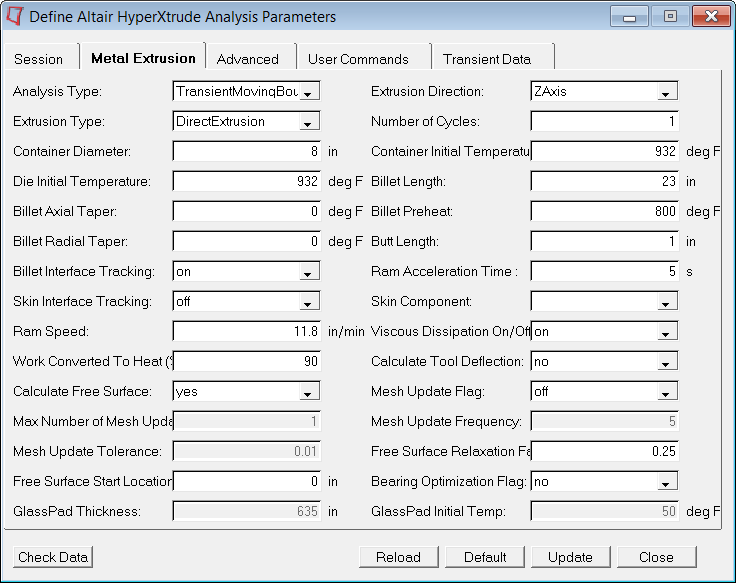Screen dimensions: 736x583
Task: Minimize the HyperXtrude parameters window
Action: tap(629, 16)
